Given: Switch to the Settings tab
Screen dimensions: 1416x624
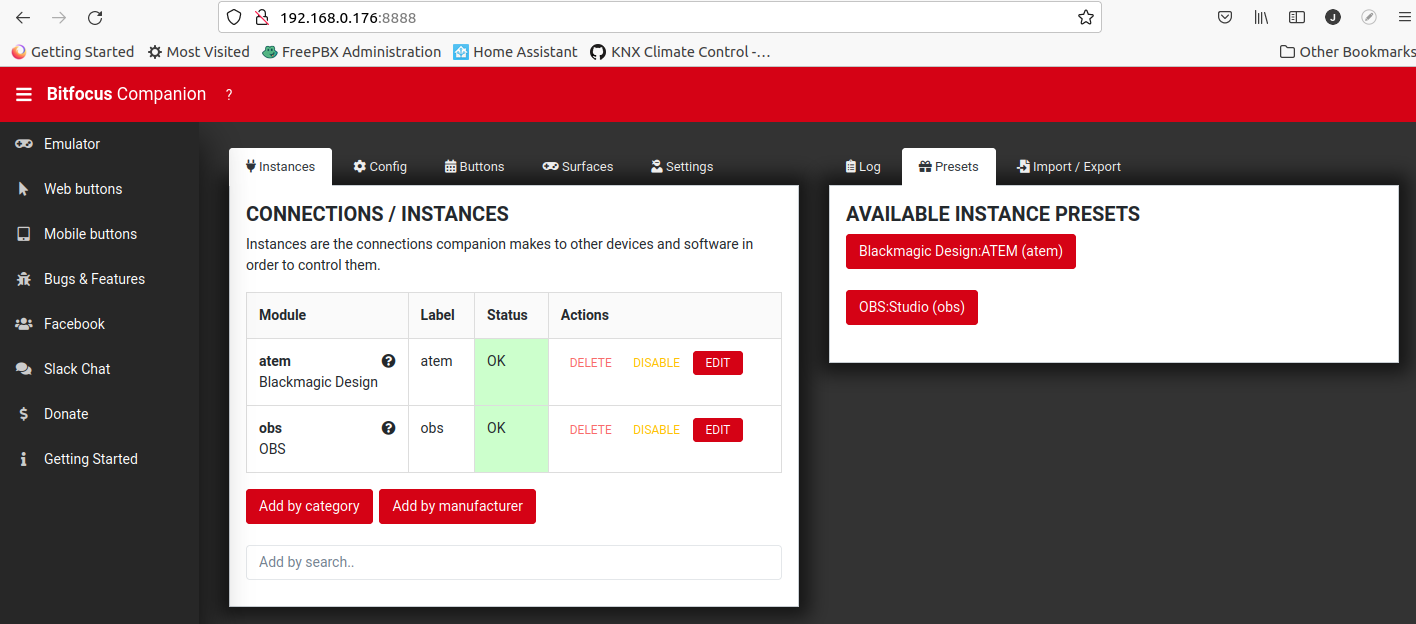Looking at the screenshot, I should pyautogui.click(x=682, y=167).
